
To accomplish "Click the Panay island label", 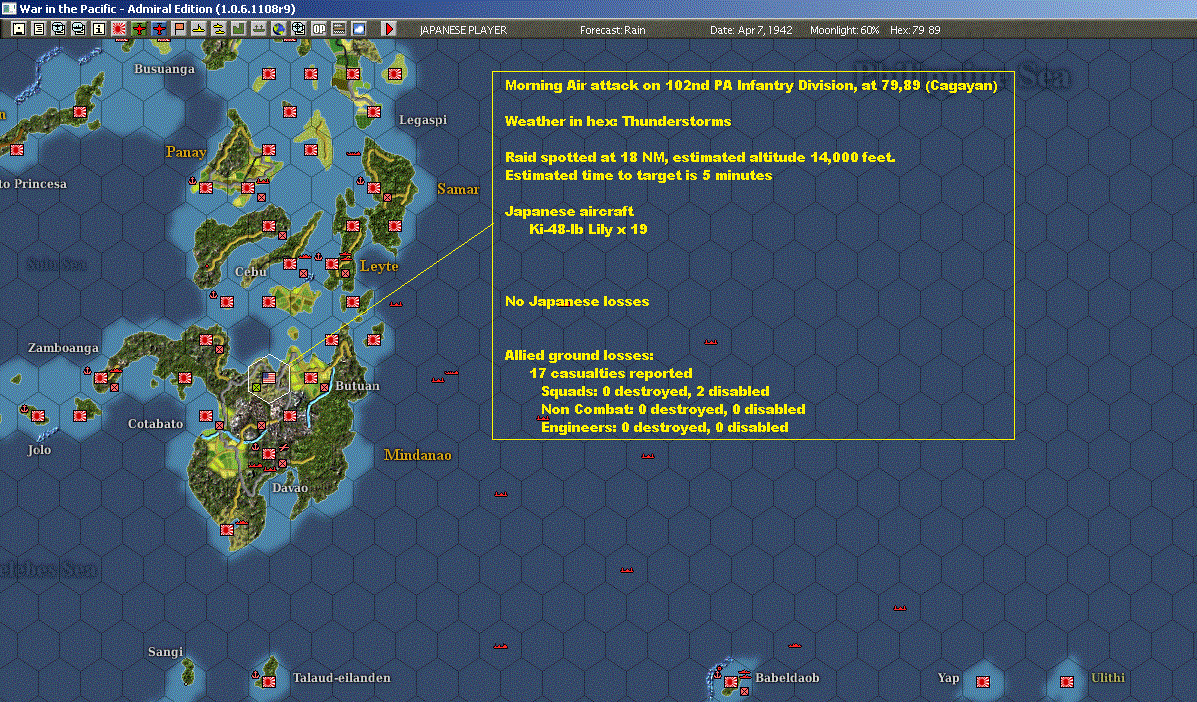I will 186,152.
